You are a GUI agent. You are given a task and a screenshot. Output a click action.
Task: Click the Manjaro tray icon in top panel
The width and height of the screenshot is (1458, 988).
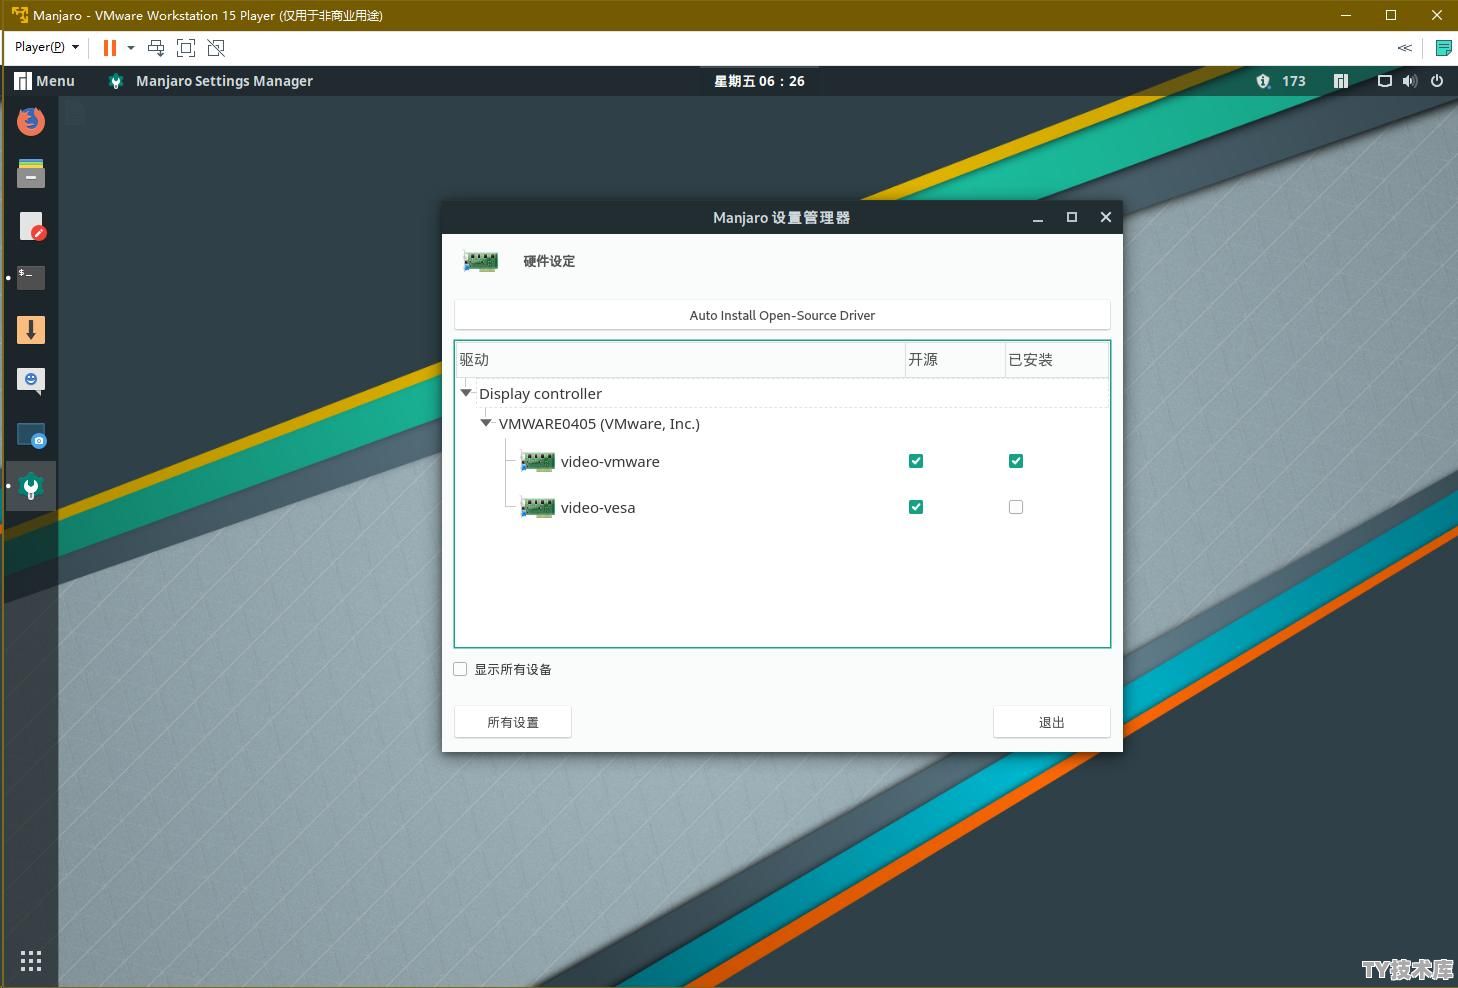[1341, 81]
